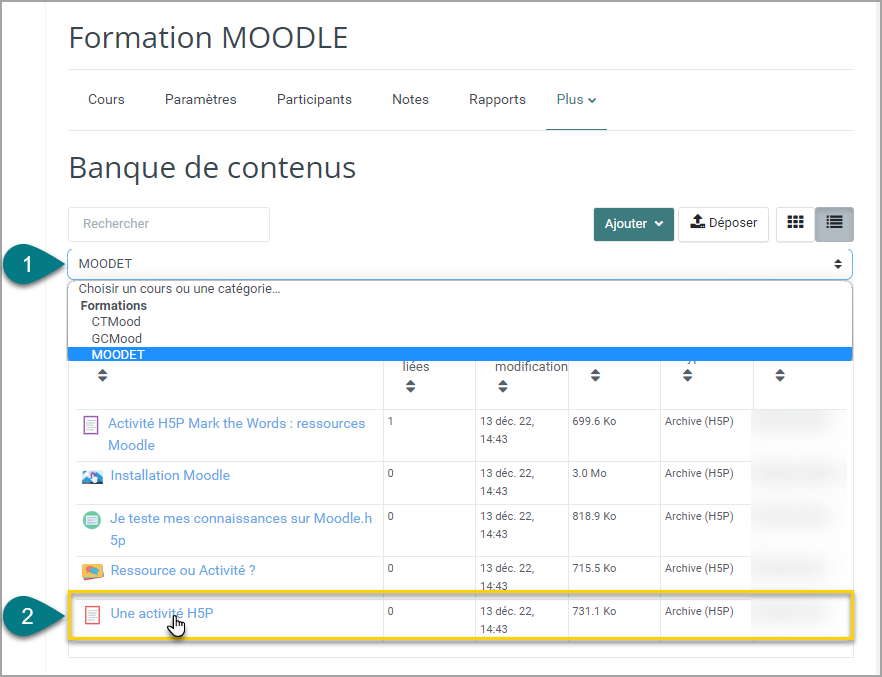Click the date cell of the 699.6 Ko row
882x677 pixels.
[507, 430]
